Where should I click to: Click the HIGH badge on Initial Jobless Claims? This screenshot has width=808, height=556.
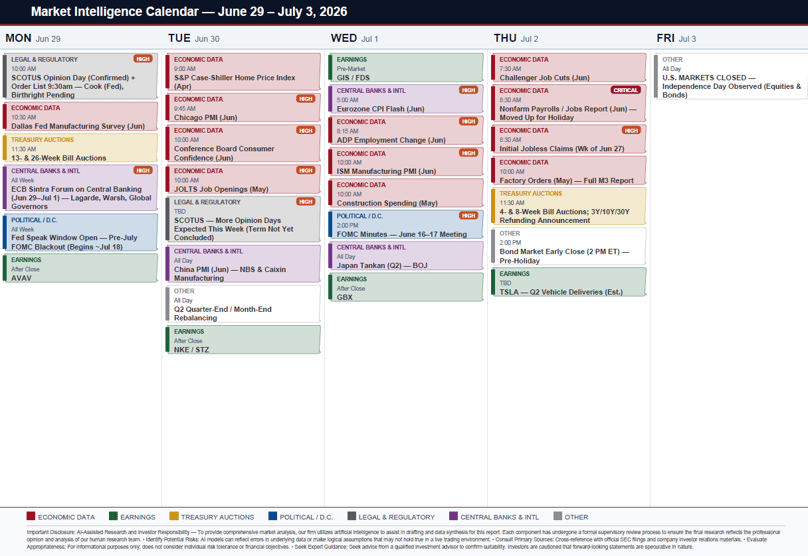click(631, 130)
